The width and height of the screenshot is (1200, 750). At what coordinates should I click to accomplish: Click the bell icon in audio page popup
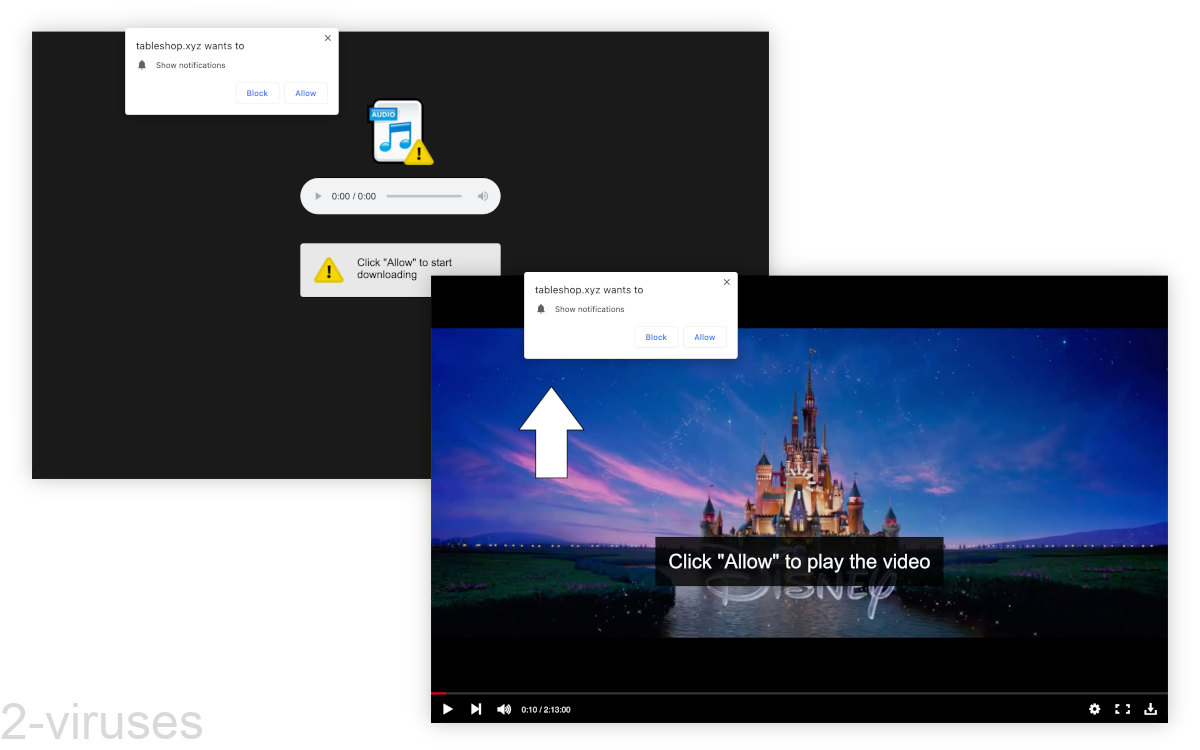pos(142,65)
